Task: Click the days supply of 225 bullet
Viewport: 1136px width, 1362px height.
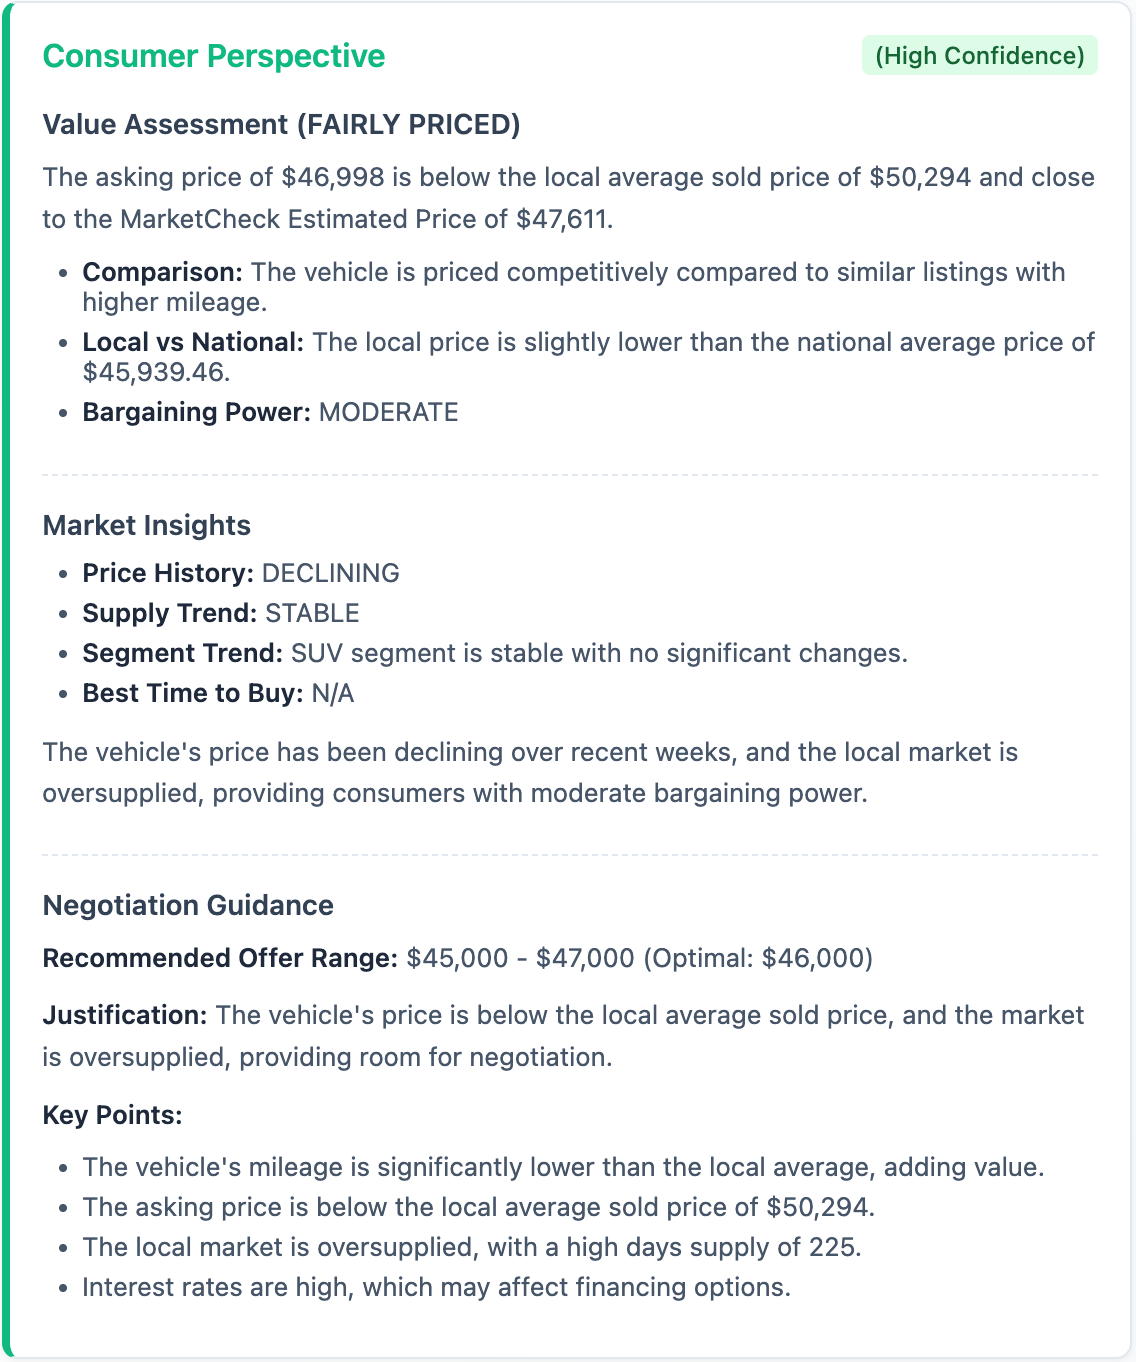Action: [x=471, y=1247]
